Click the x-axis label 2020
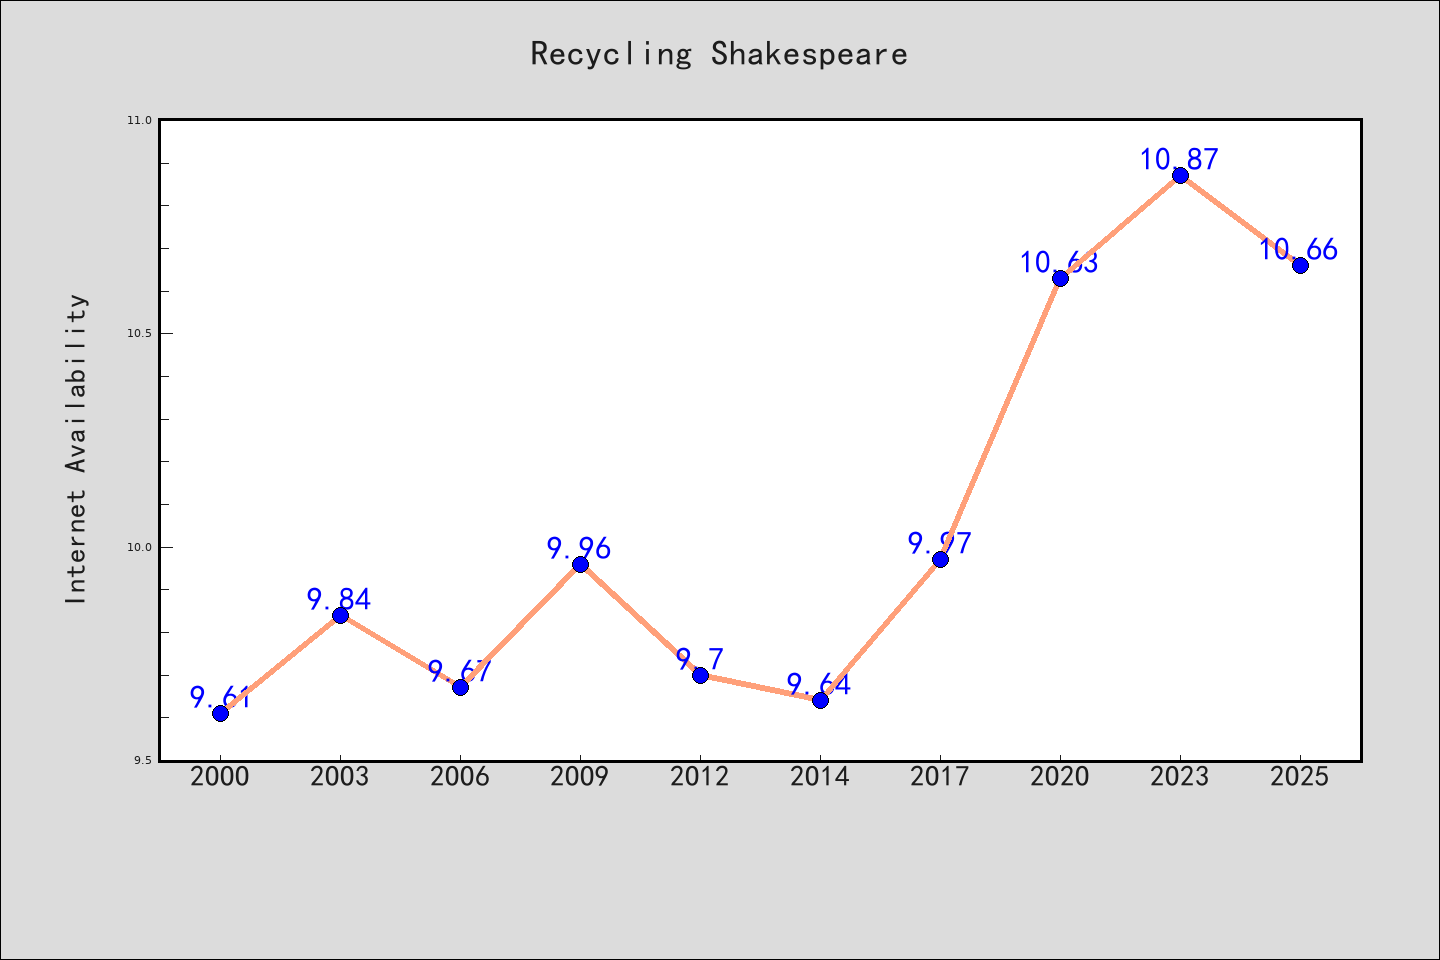1440x960 pixels. point(1060,777)
